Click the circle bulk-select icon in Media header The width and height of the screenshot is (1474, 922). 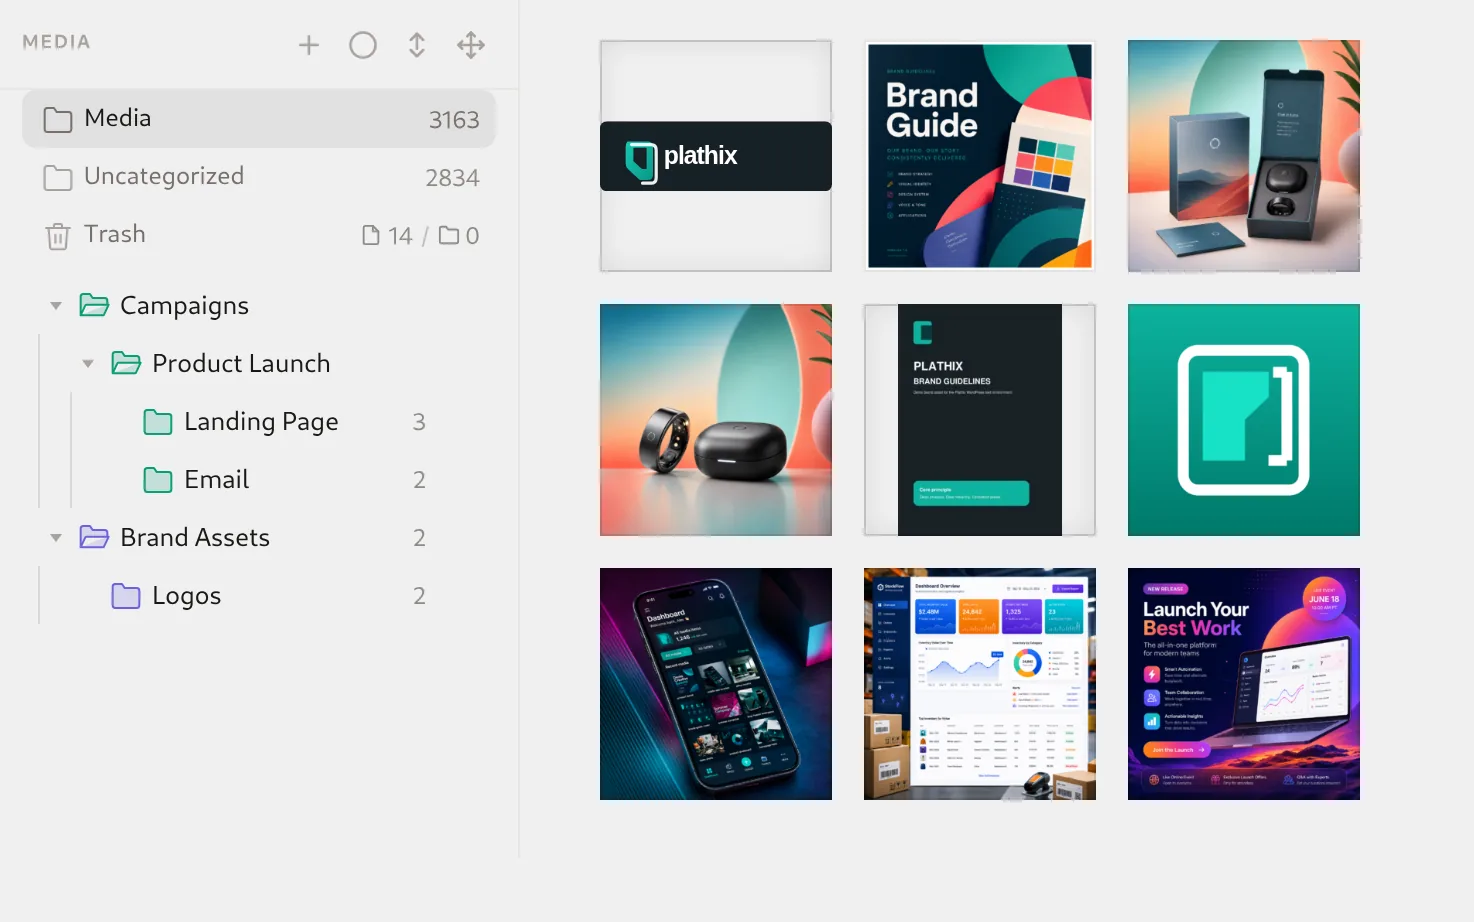tap(363, 45)
